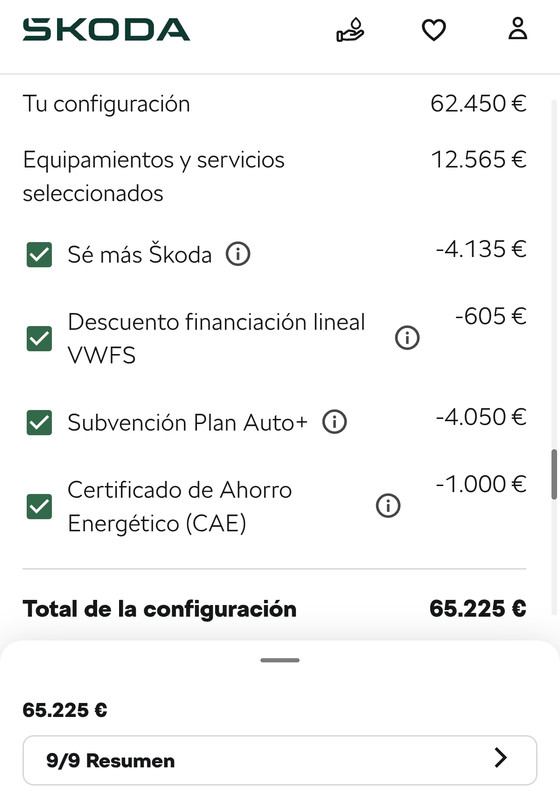560x800 pixels.
Task: Select the Tu configuración row
Action: tap(274, 104)
